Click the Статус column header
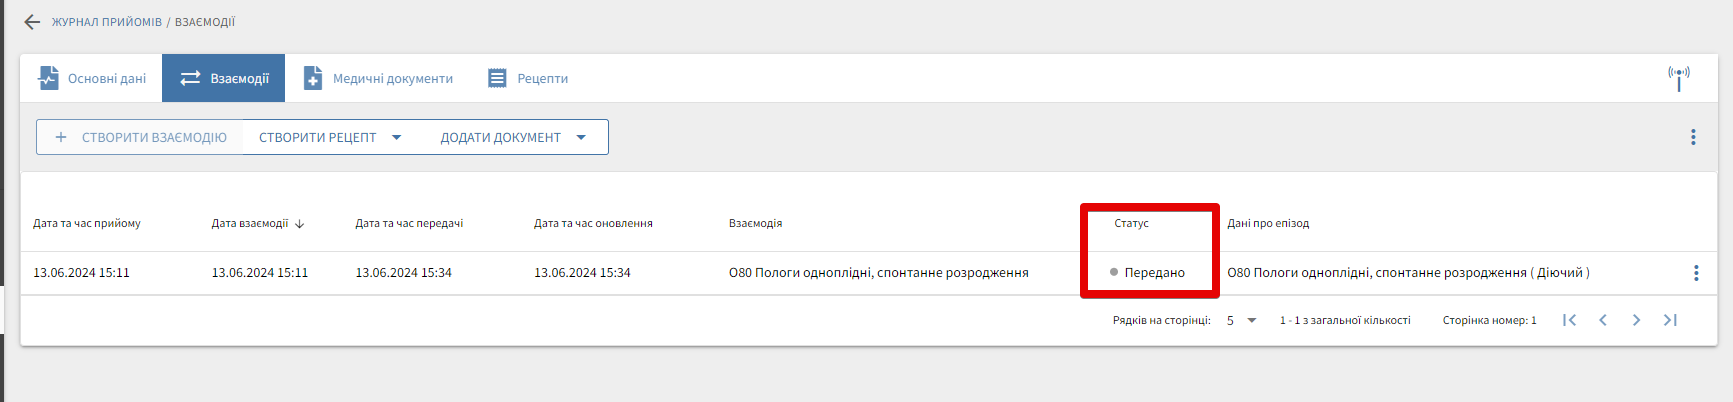The height and width of the screenshot is (402, 1733). (x=1131, y=223)
